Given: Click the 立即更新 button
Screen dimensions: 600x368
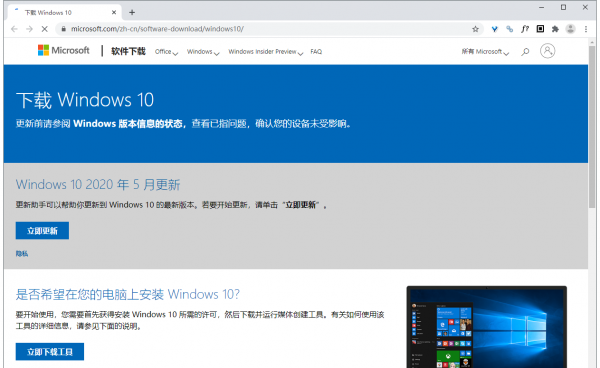Looking at the screenshot, I should tap(42, 231).
